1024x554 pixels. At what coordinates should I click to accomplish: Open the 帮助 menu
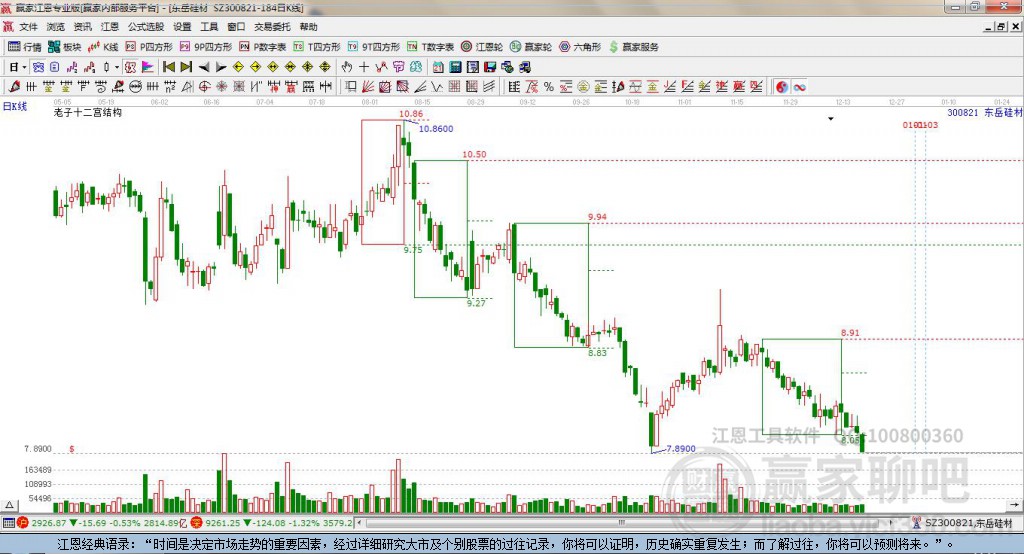pyautogui.click(x=308, y=27)
